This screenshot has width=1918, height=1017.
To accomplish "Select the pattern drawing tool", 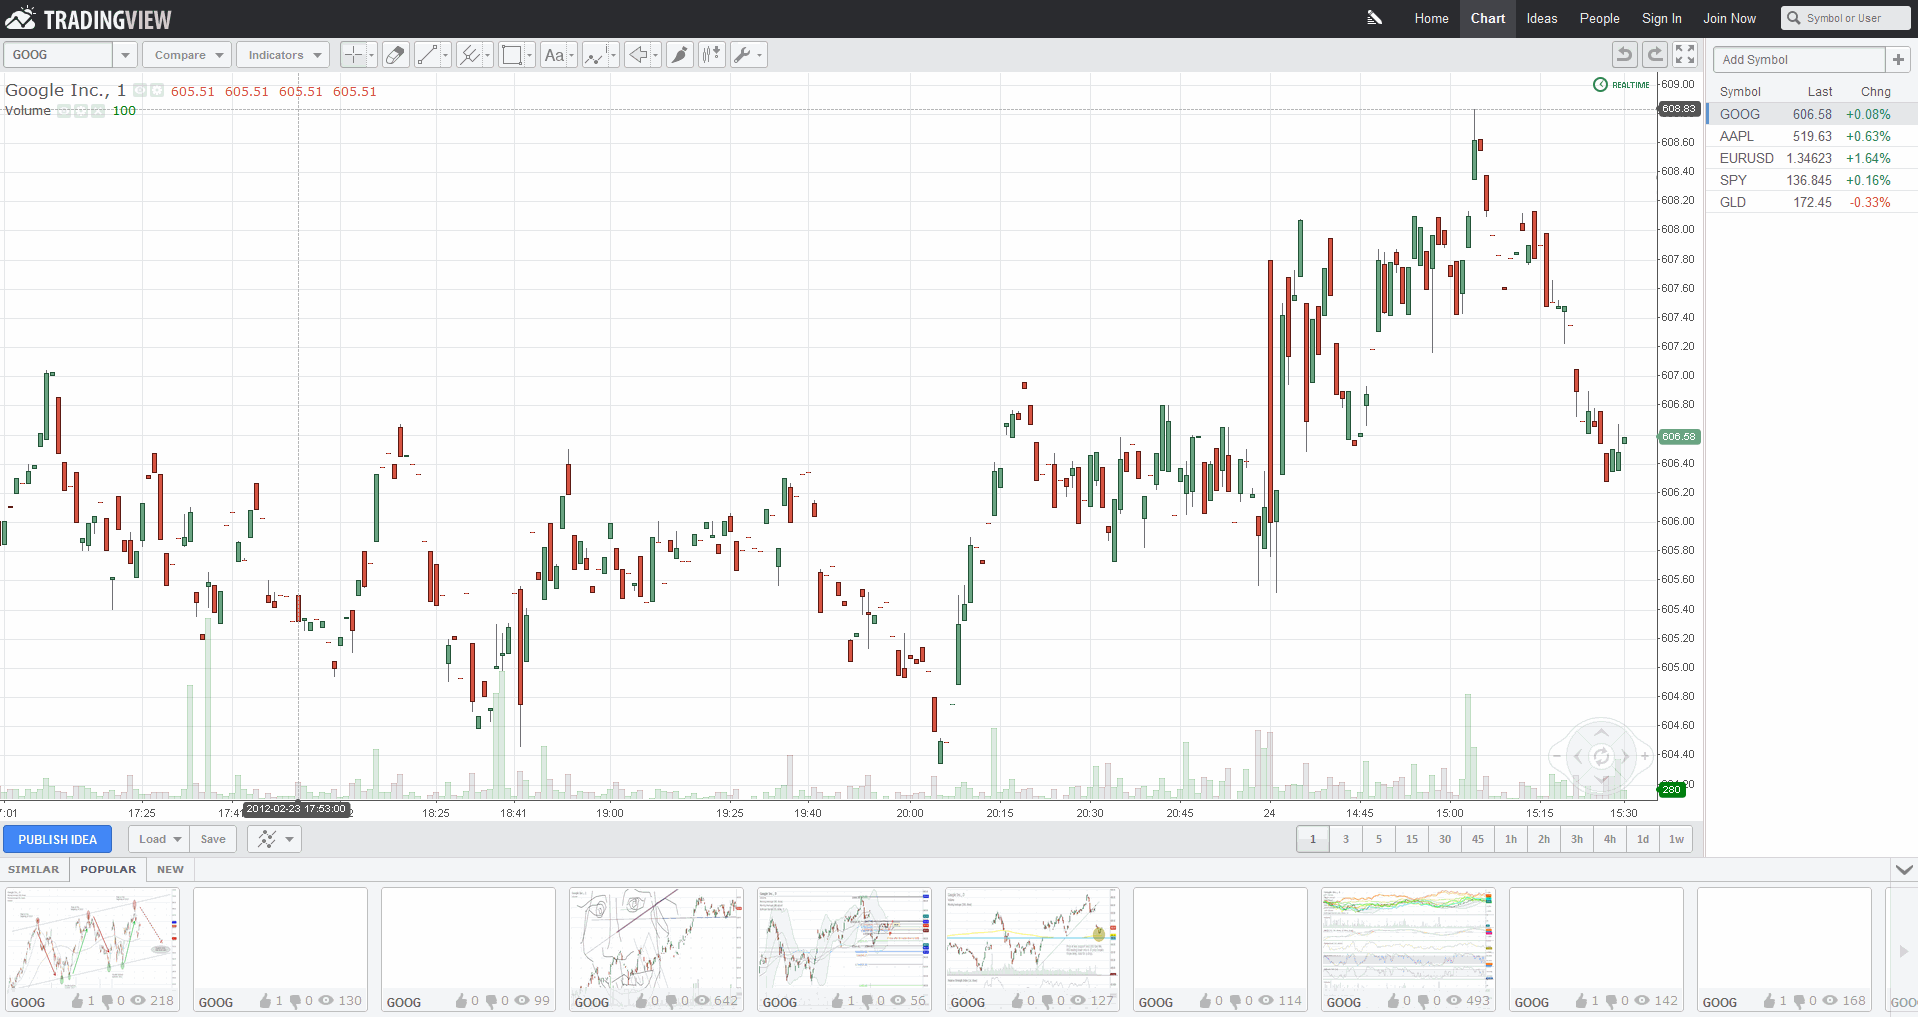I will tap(596, 55).
